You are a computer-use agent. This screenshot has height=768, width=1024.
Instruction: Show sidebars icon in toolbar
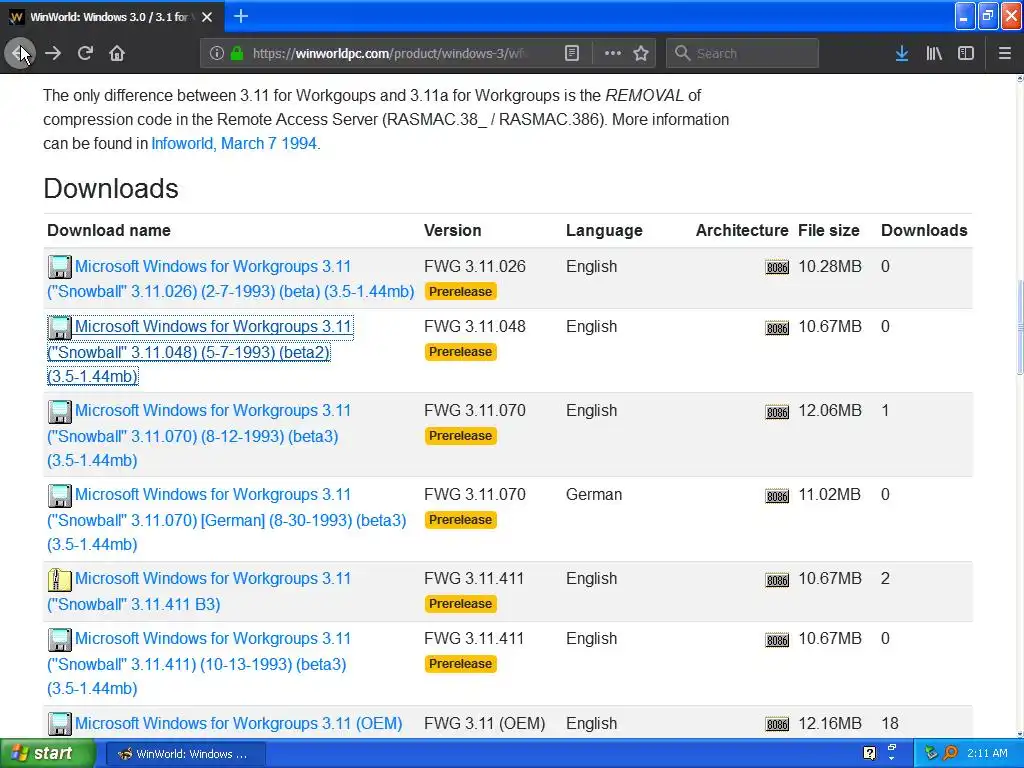[966, 53]
